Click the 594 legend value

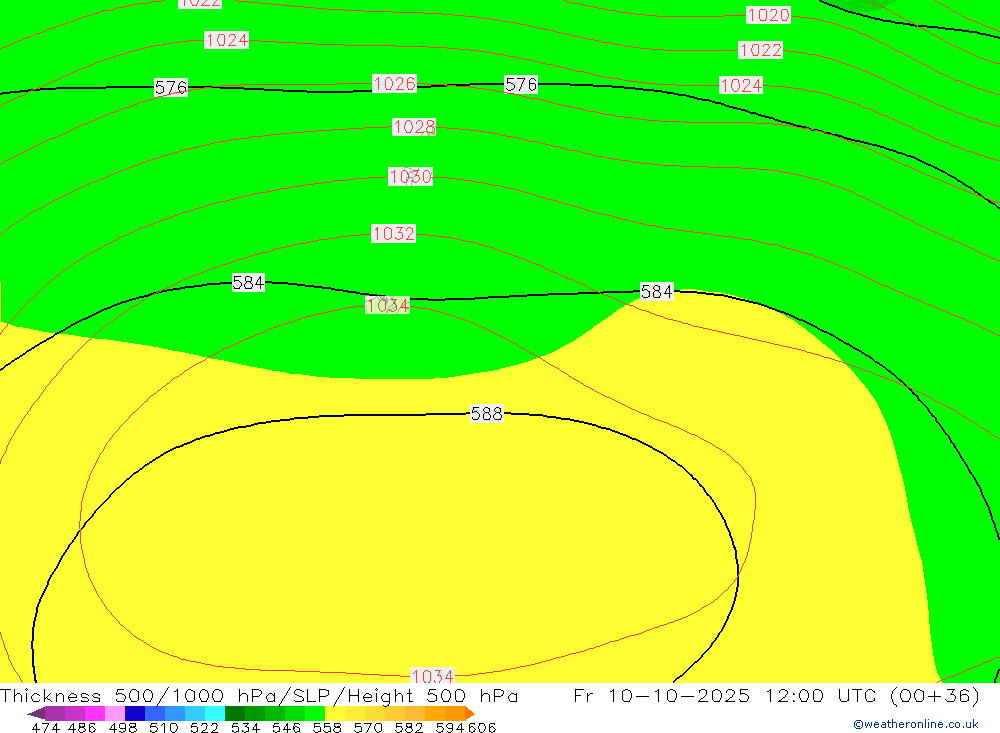coord(450,727)
